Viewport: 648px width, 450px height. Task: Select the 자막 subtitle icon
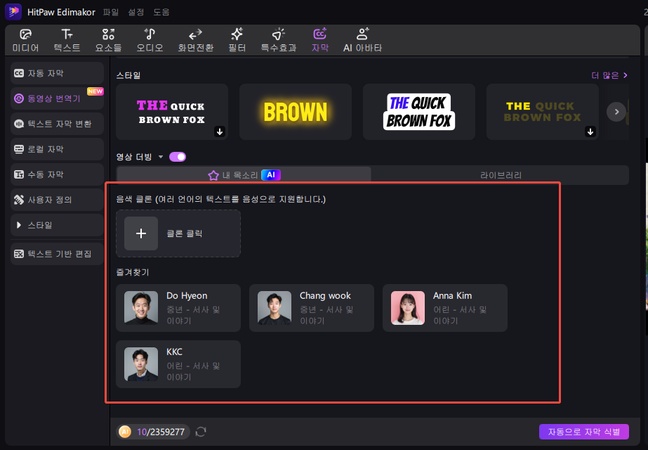(x=320, y=34)
